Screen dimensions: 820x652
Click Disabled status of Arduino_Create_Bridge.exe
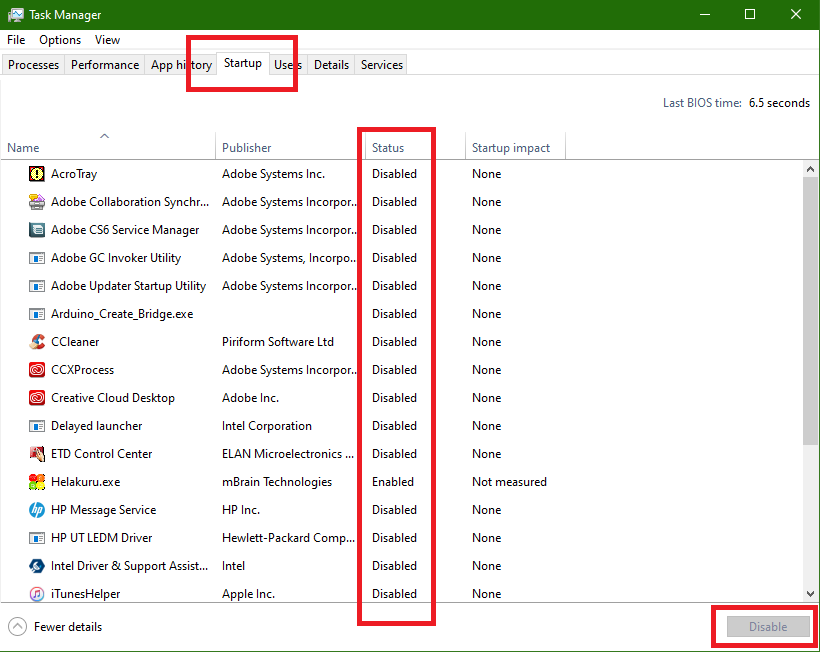394,314
